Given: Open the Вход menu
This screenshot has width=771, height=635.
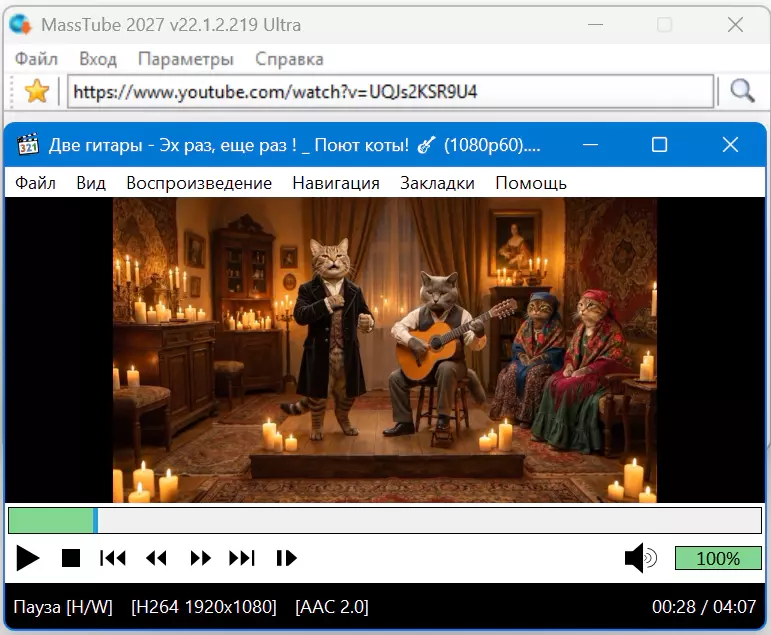Looking at the screenshot, I should click(98, 59).
